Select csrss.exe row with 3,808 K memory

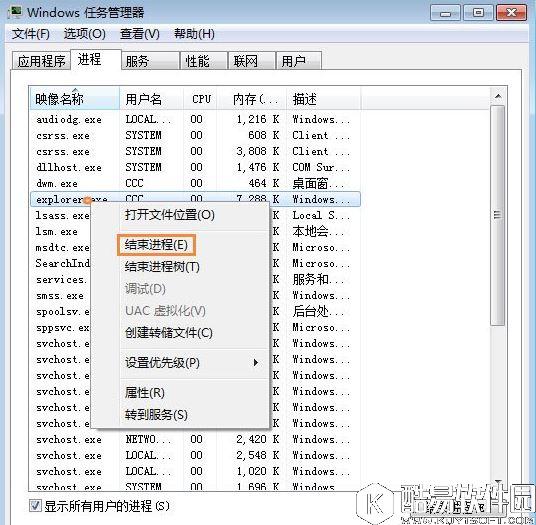click(195, 151)
